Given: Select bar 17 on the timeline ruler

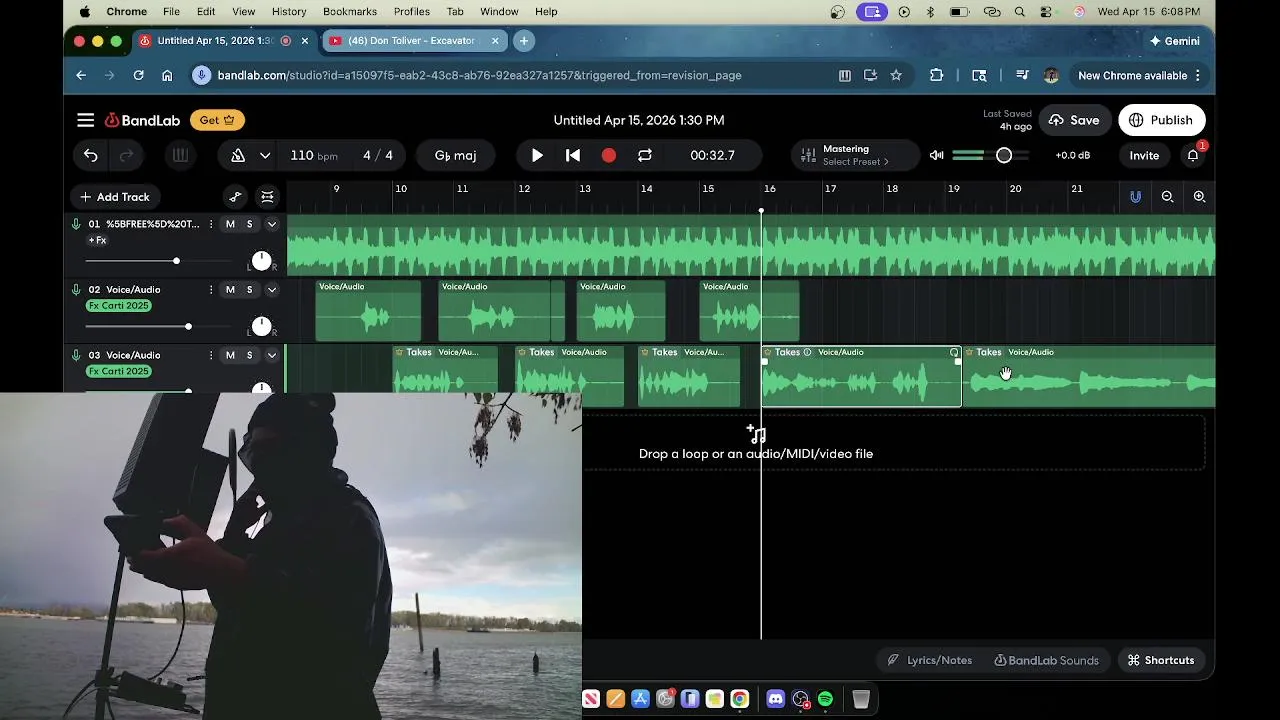Looking at the screenshot, I should click(830, 189).
